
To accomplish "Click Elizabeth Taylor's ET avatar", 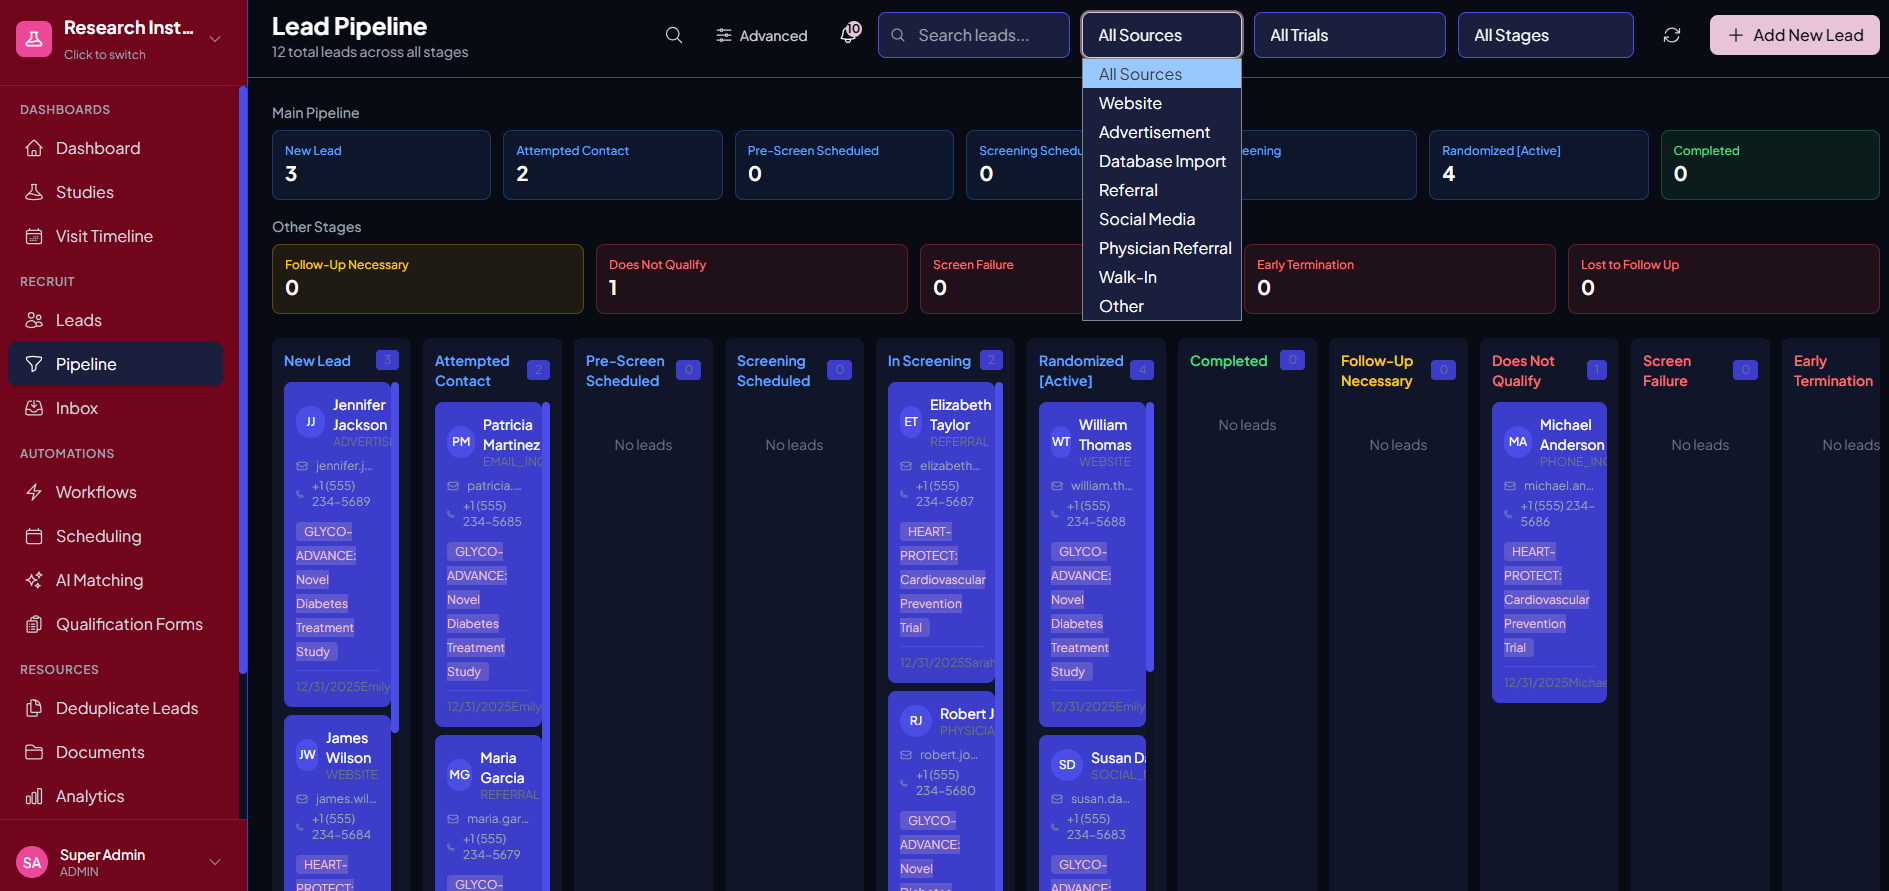I will [x=911, y=422].
